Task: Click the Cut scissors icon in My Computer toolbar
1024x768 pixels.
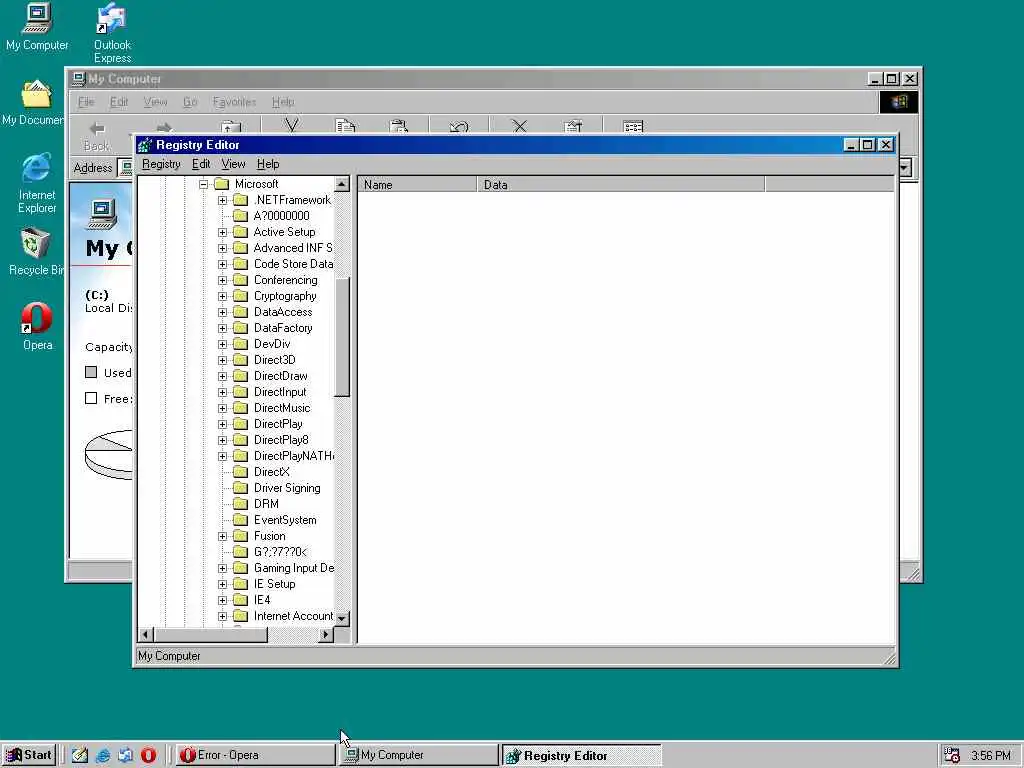Action: pos(291,125)
